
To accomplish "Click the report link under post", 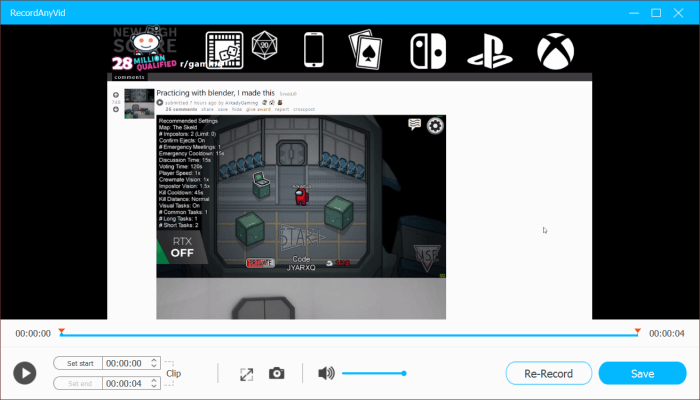I will coord(282,109).
